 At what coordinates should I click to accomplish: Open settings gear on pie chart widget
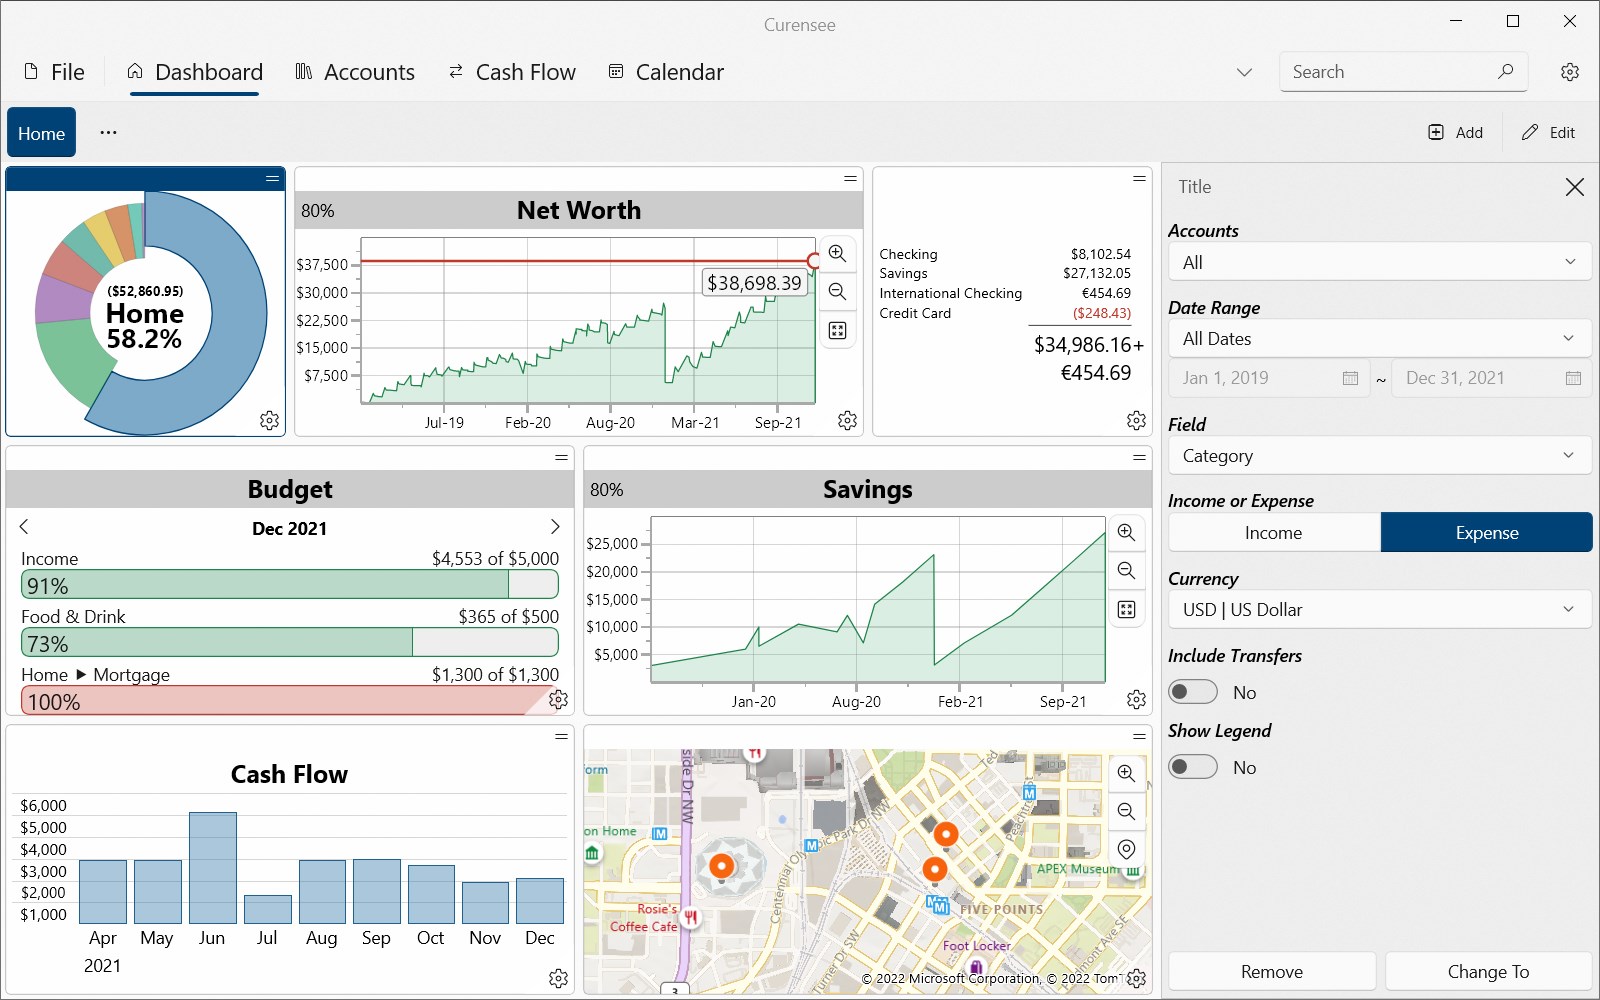coord(269,420)
